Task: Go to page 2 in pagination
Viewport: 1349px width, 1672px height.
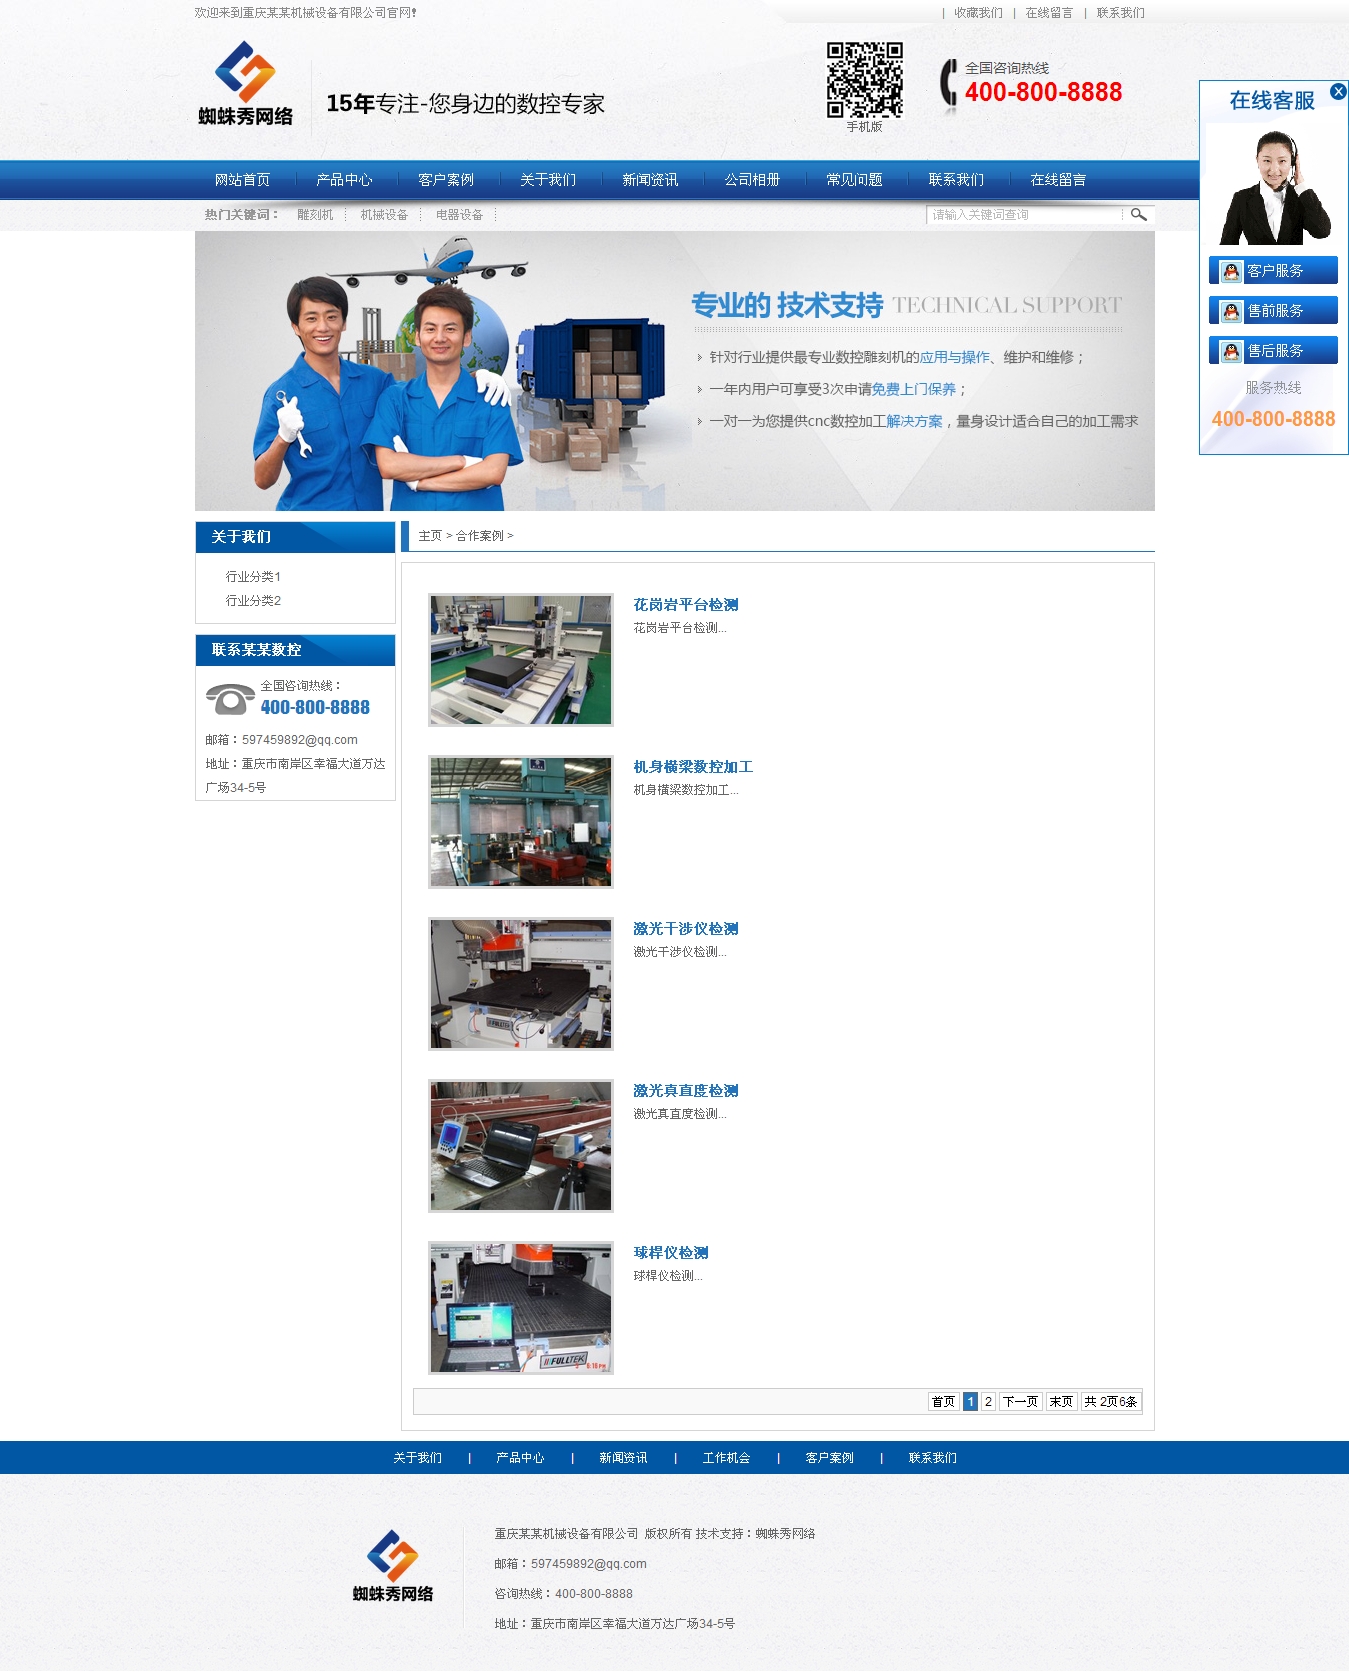Action: (988, 1402)
